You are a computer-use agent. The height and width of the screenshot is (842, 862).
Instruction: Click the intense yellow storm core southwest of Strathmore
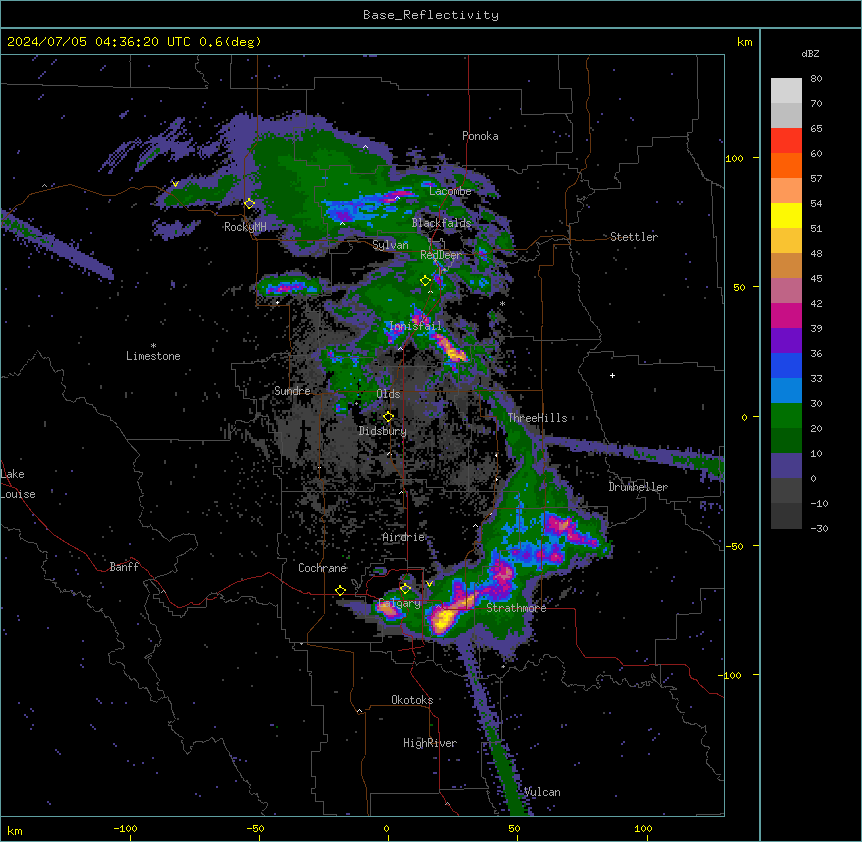coord(443,619)
